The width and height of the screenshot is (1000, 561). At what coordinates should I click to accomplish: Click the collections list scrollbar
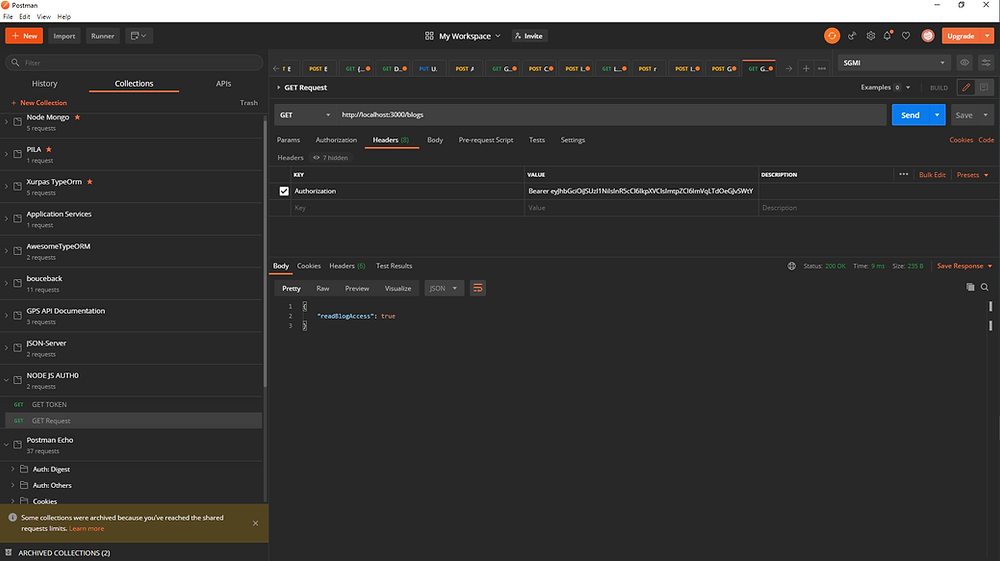(x=265, y=252)
